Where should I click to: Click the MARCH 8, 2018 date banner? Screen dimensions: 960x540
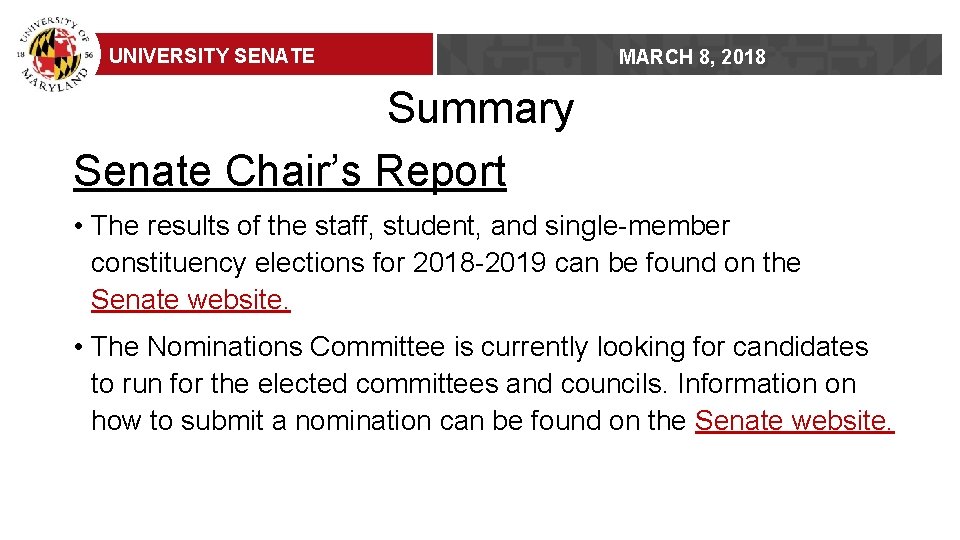point(692,57)
